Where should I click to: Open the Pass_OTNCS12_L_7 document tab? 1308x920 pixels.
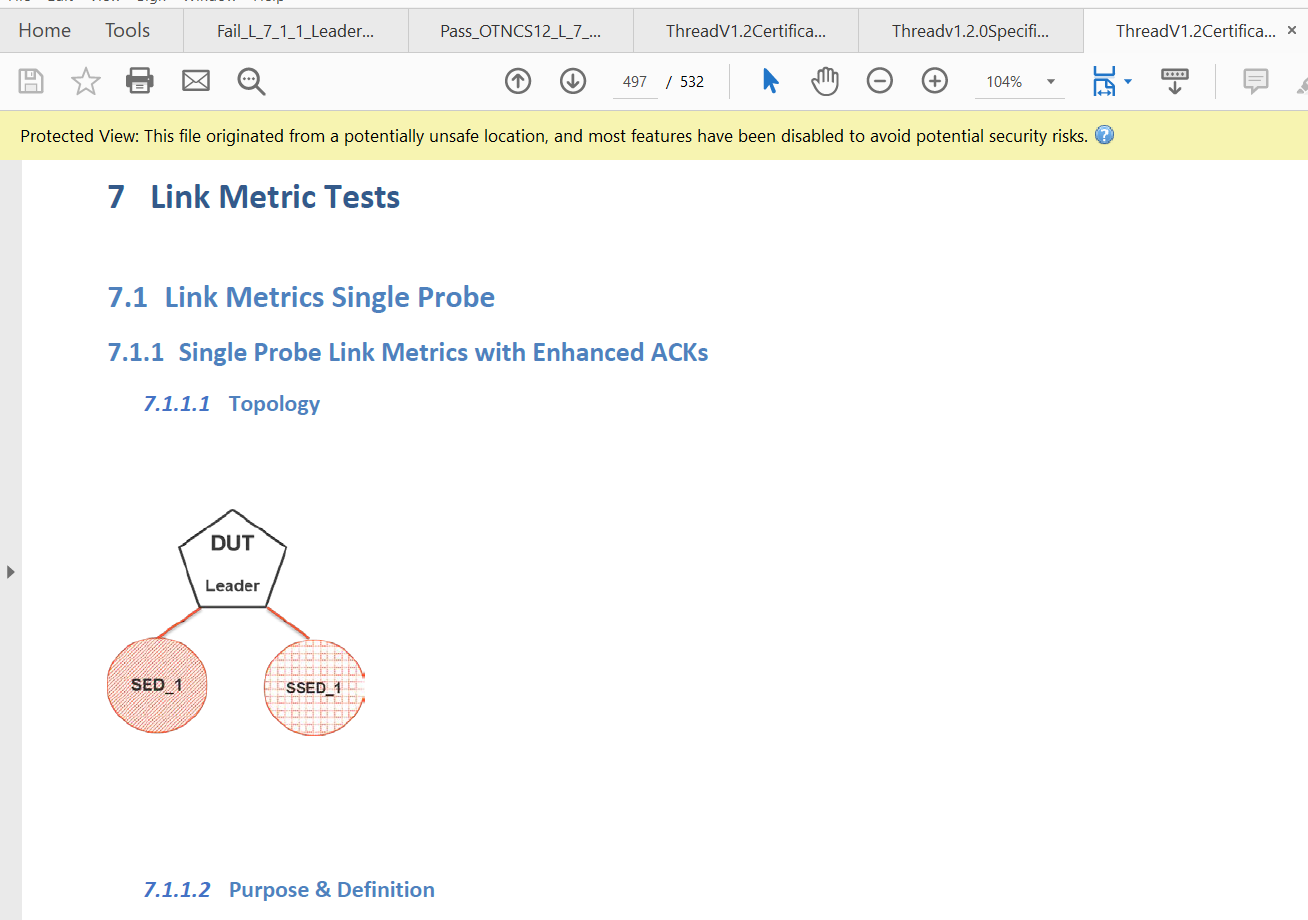click(520, 30)
